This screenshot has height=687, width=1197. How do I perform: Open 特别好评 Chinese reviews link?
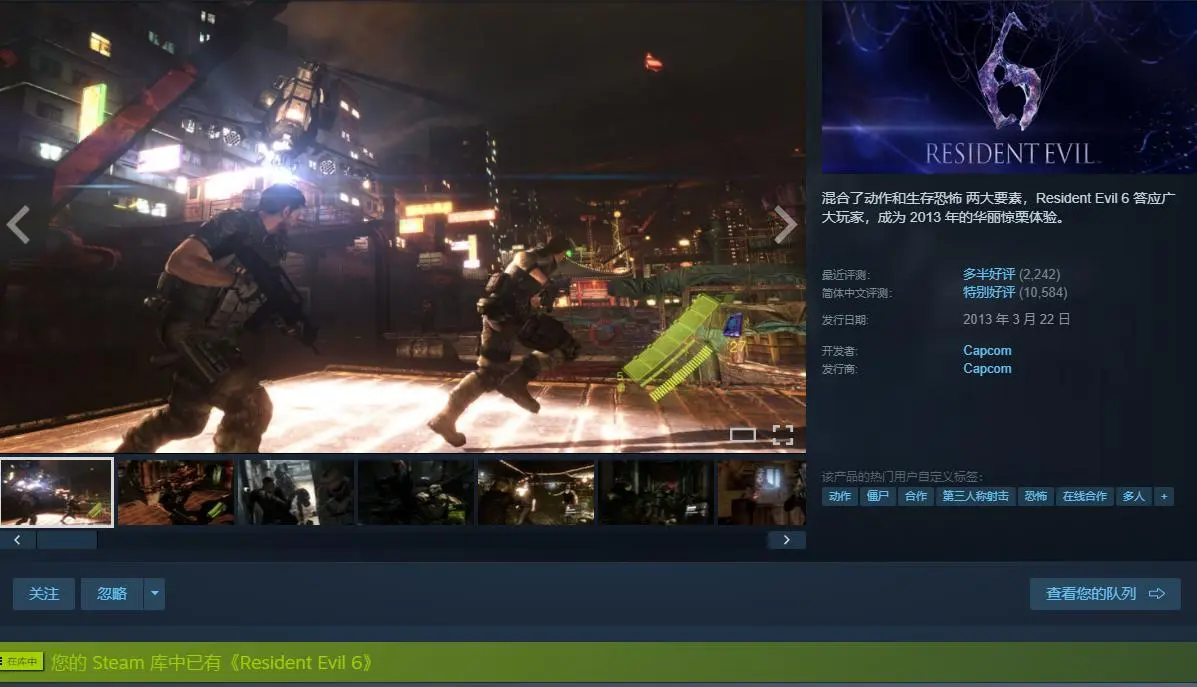988,293
